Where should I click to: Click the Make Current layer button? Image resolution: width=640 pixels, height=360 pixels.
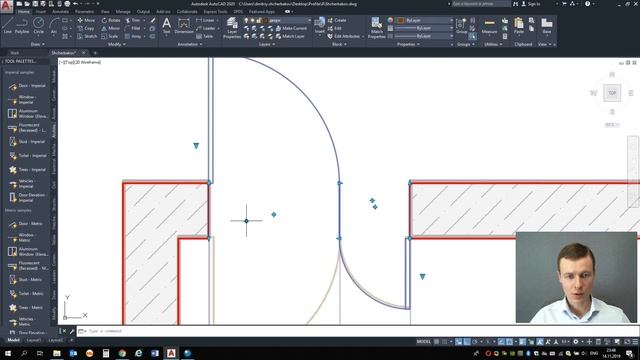click(291, 28)
